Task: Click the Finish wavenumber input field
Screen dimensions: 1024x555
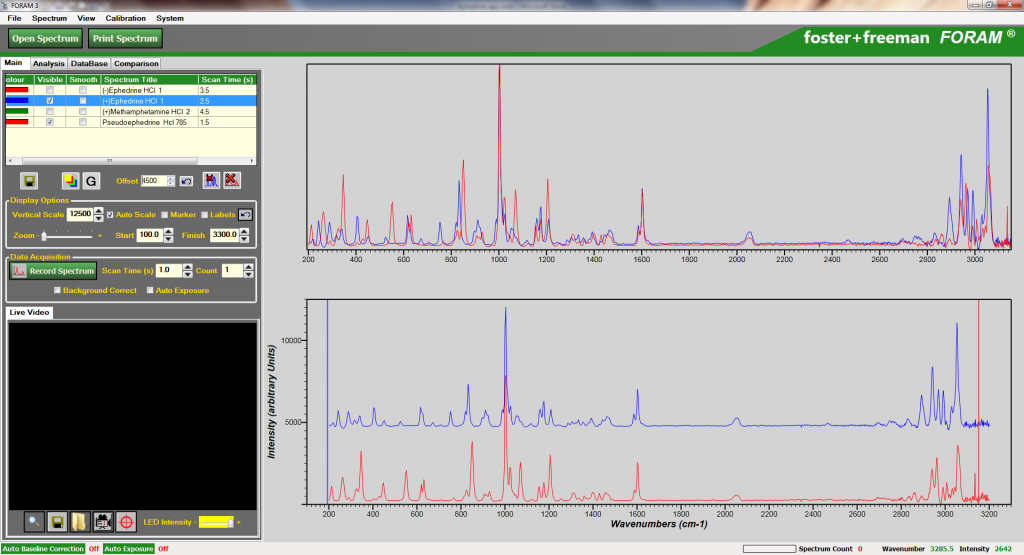Action: point(225,235)
